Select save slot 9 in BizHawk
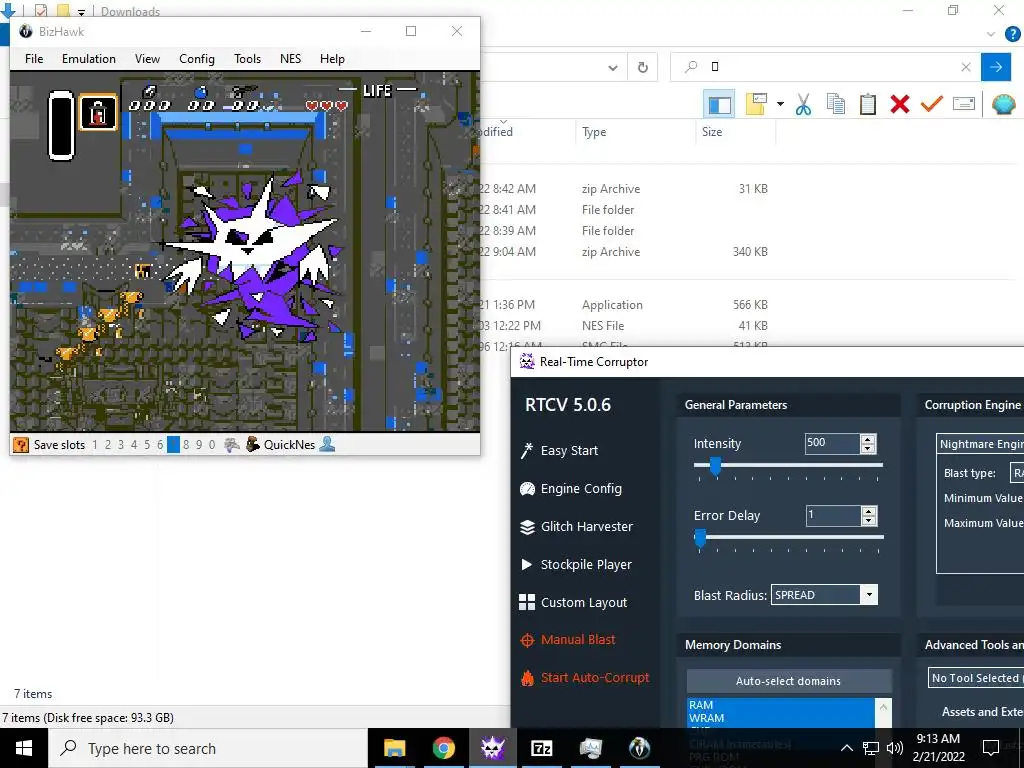Screen dimensions: 1024x768 (199, 445)
